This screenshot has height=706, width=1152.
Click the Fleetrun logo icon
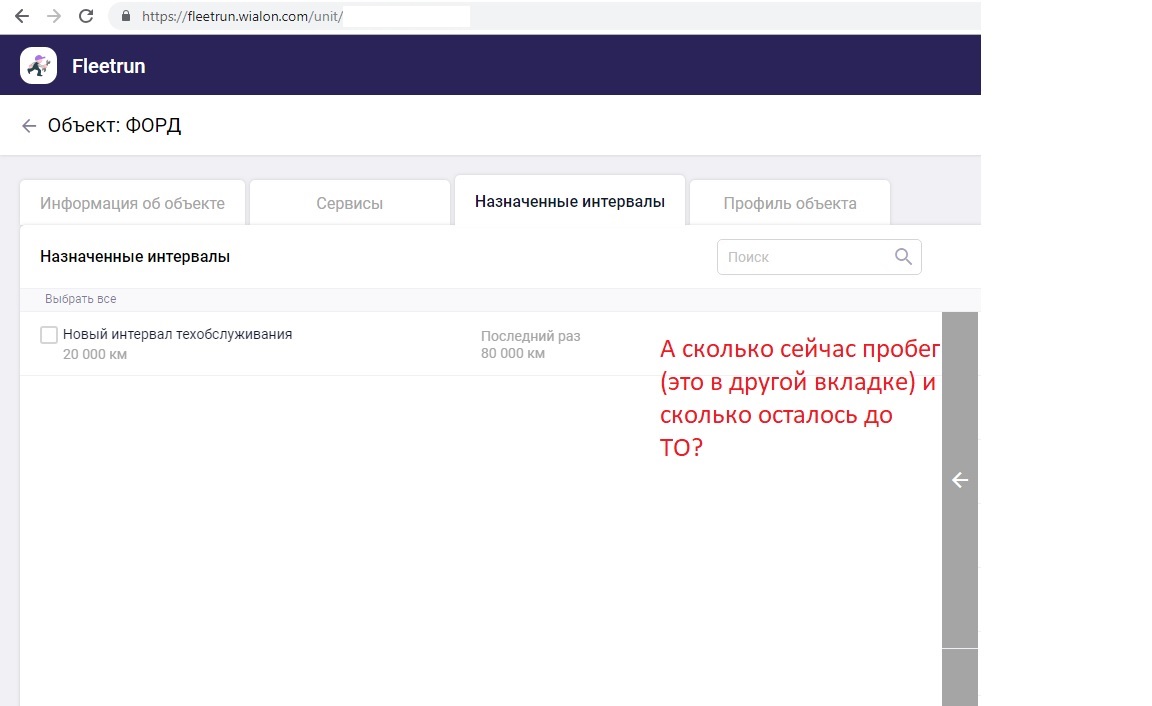(x=38, y=66)
